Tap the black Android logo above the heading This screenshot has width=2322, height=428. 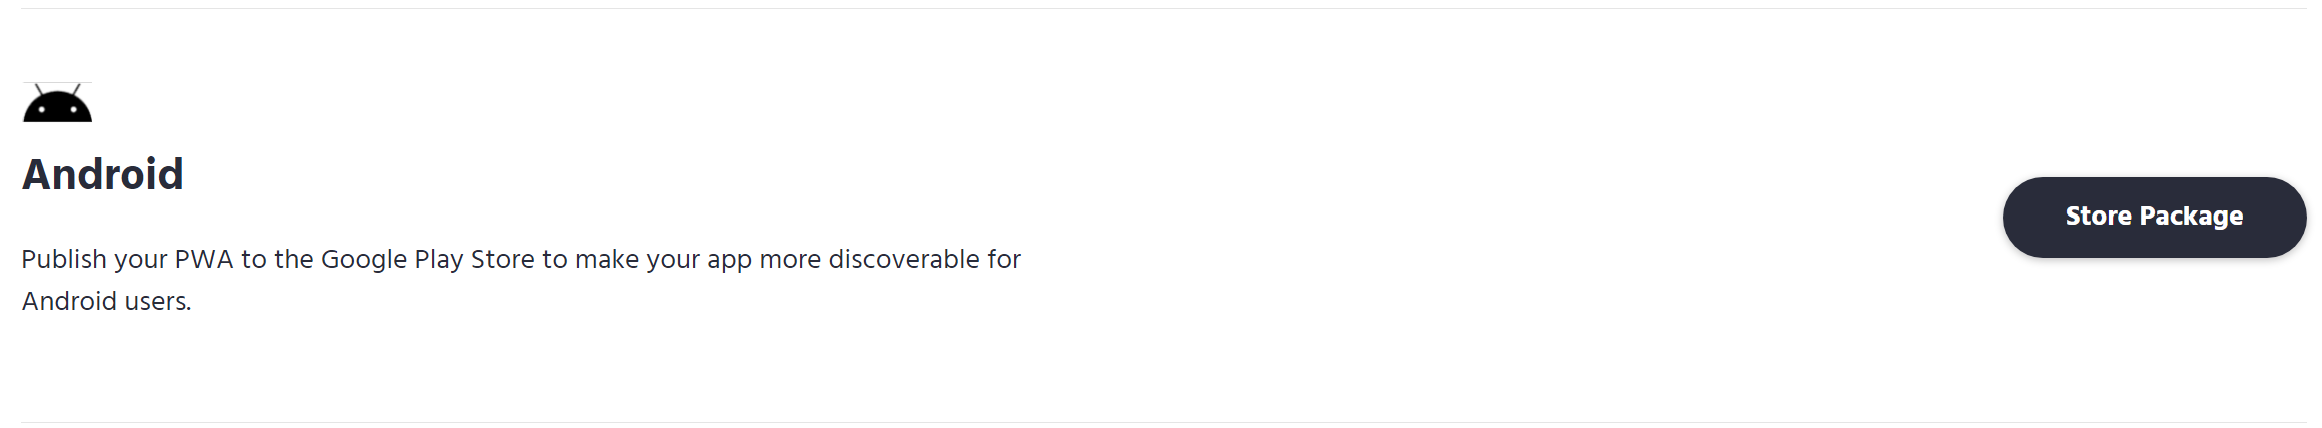point(57,103)
